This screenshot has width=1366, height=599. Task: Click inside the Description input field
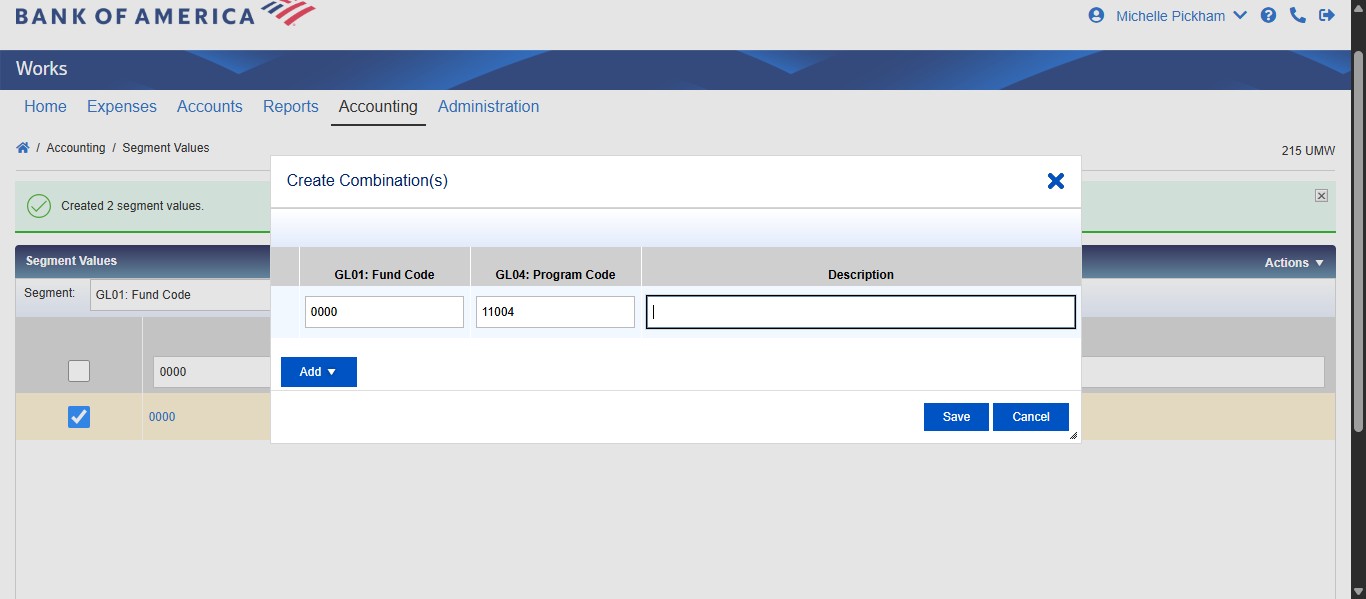[x=859, y=311]
